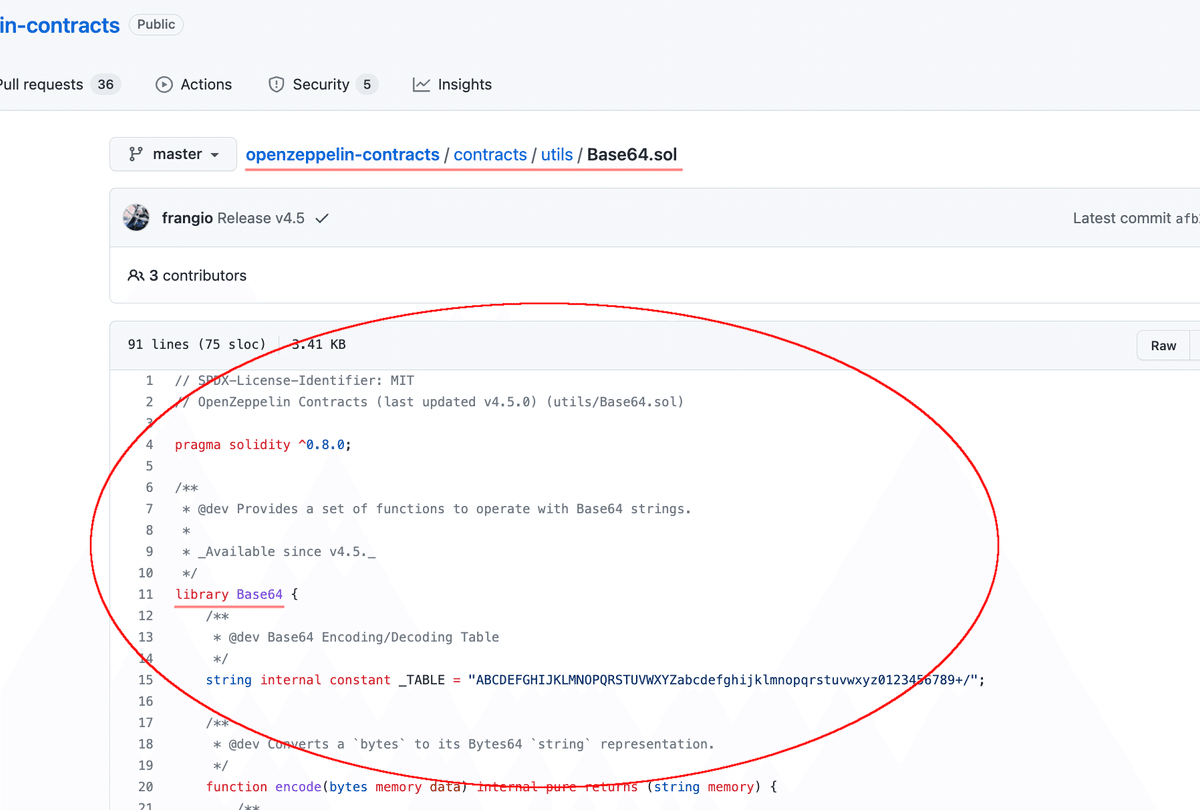Viewport: 1200px width, 810px height.
Task: Click the _TABLE constant string line
Action: (x=596, y=680)
